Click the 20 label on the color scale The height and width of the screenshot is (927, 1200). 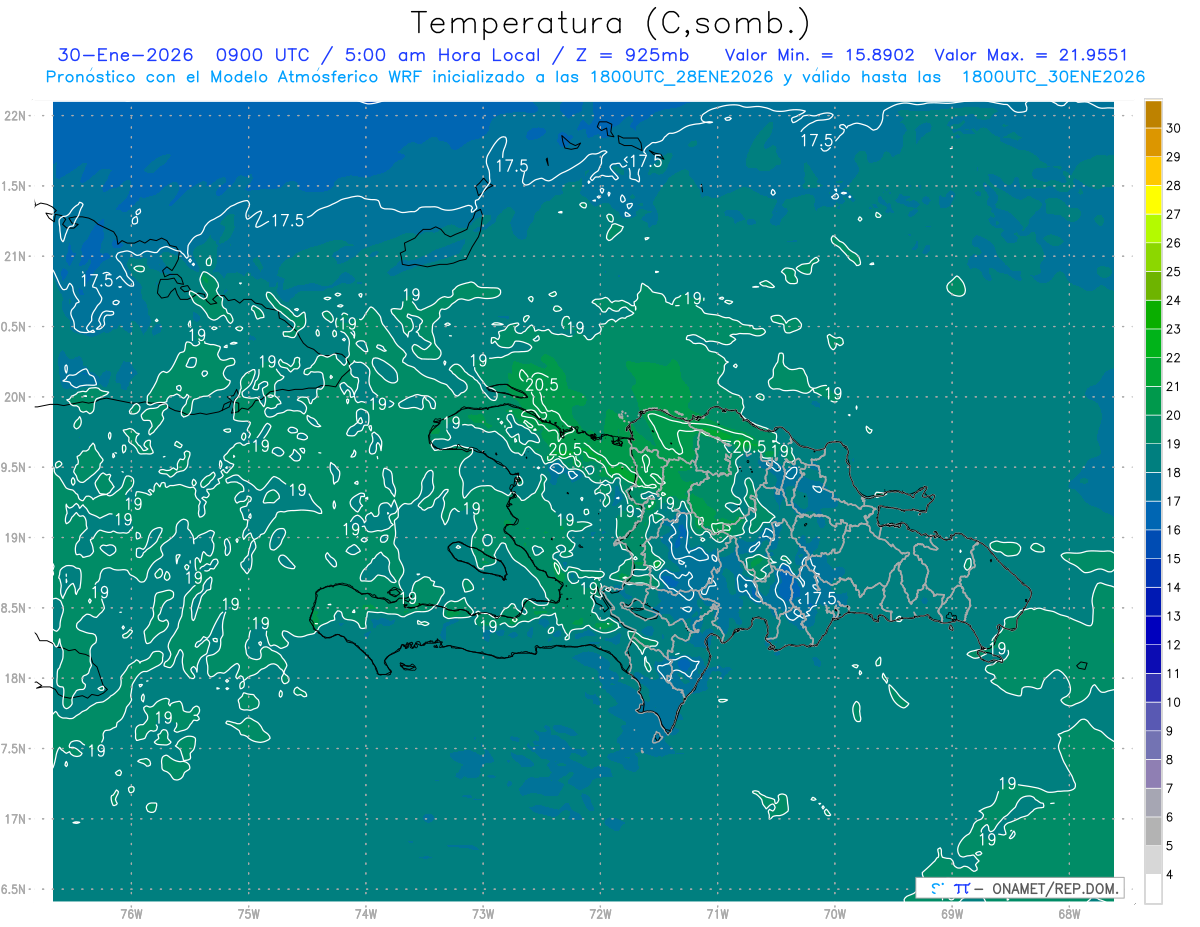pyautogui.click(x=1173, y=415)
